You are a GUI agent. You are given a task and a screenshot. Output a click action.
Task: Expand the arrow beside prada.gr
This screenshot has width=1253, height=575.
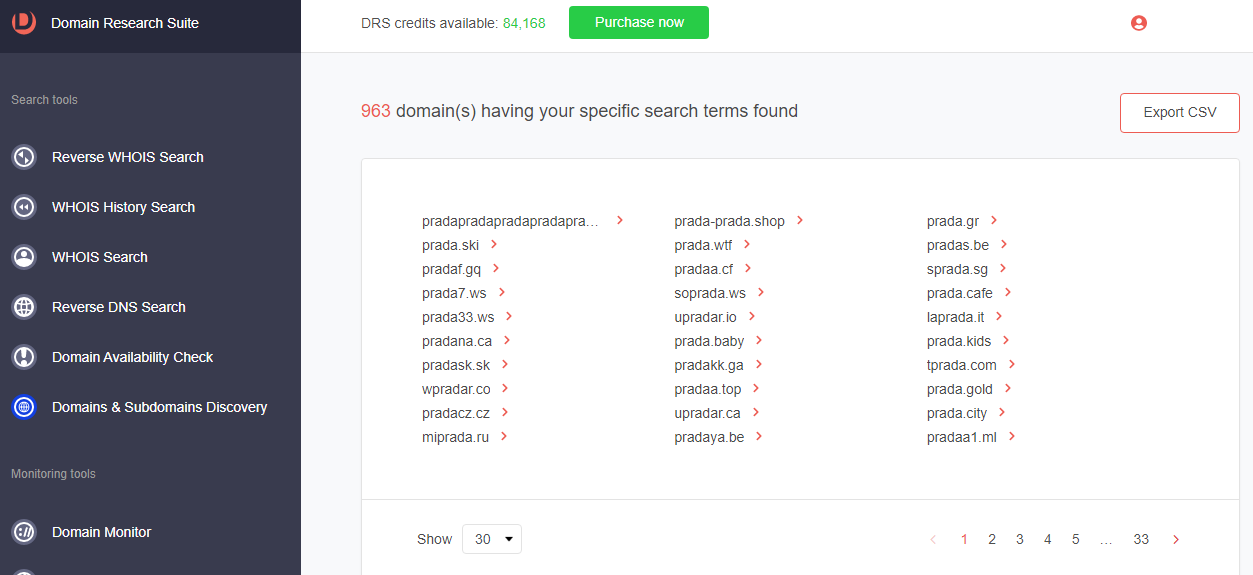994,220
